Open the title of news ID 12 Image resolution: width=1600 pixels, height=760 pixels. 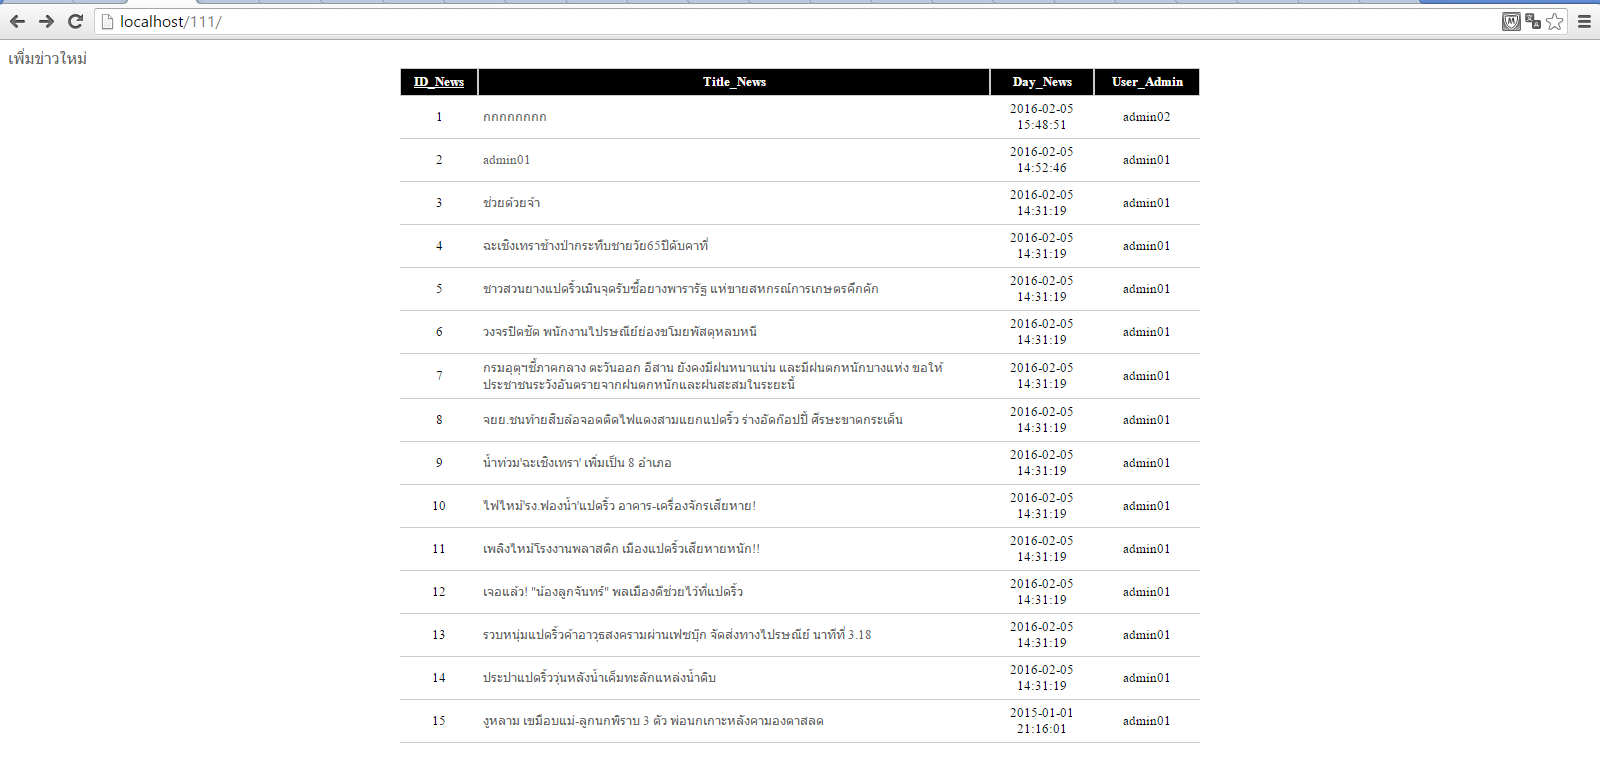click(x=612, y=592)
